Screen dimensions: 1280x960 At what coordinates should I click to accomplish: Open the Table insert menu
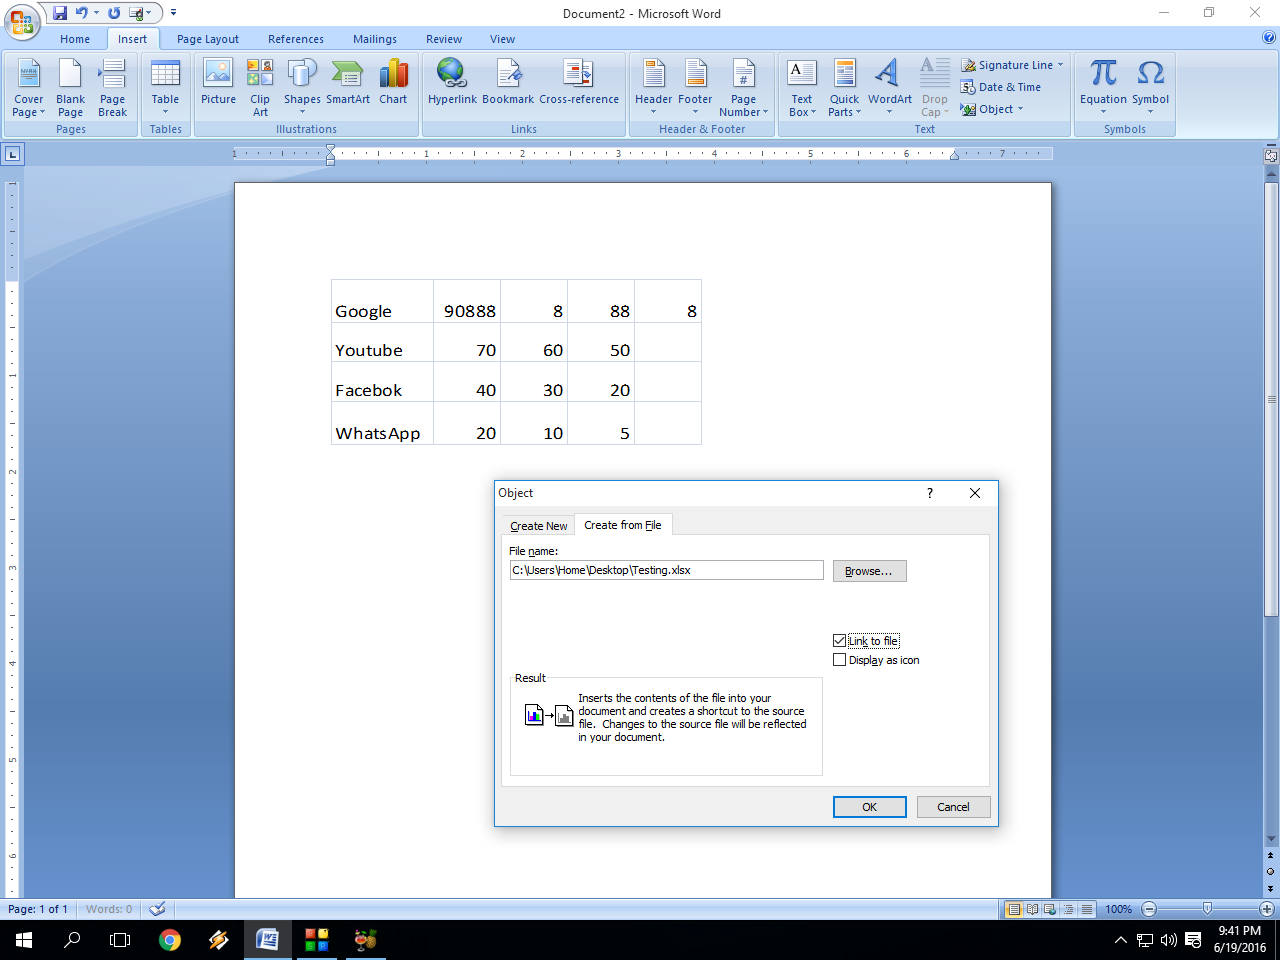pos(165,89)
